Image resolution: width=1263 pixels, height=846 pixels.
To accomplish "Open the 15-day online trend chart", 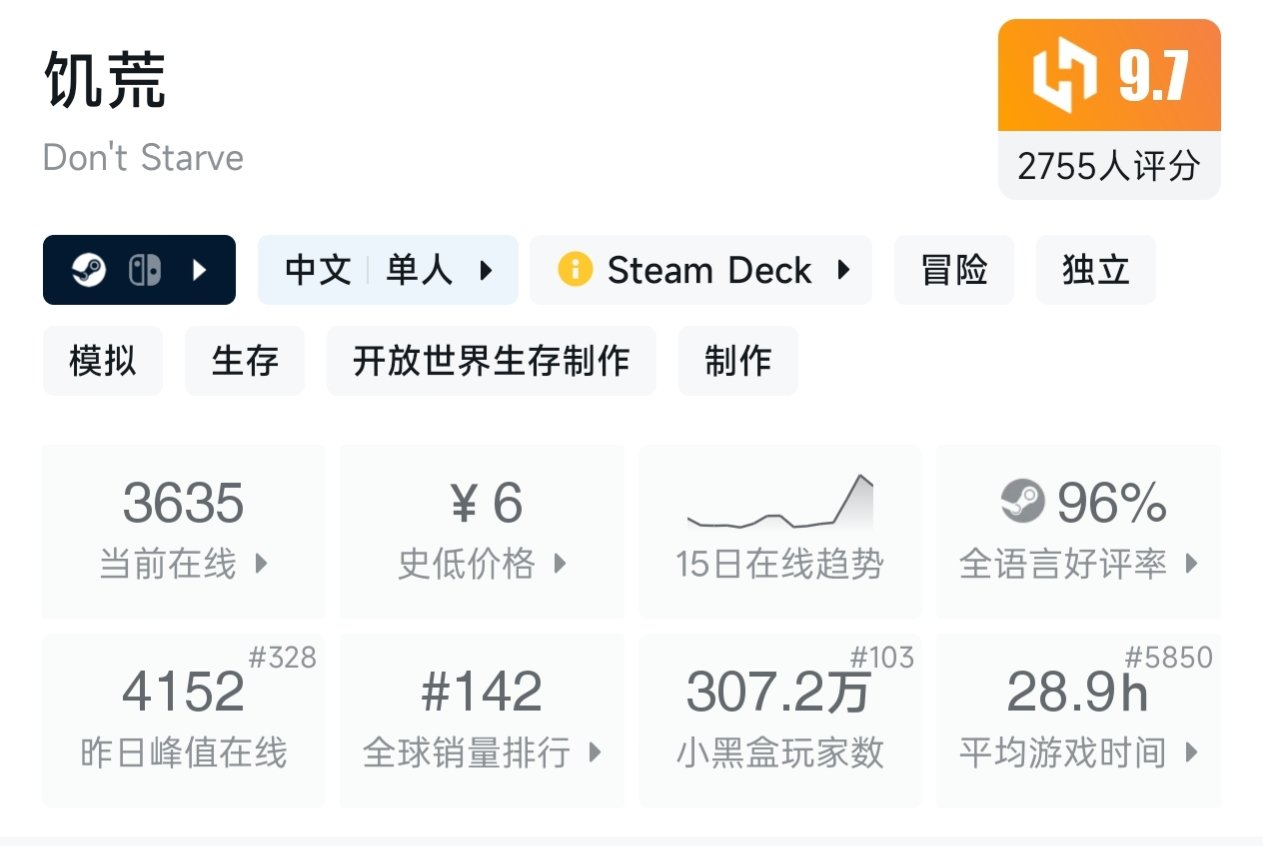I will 780,531.
